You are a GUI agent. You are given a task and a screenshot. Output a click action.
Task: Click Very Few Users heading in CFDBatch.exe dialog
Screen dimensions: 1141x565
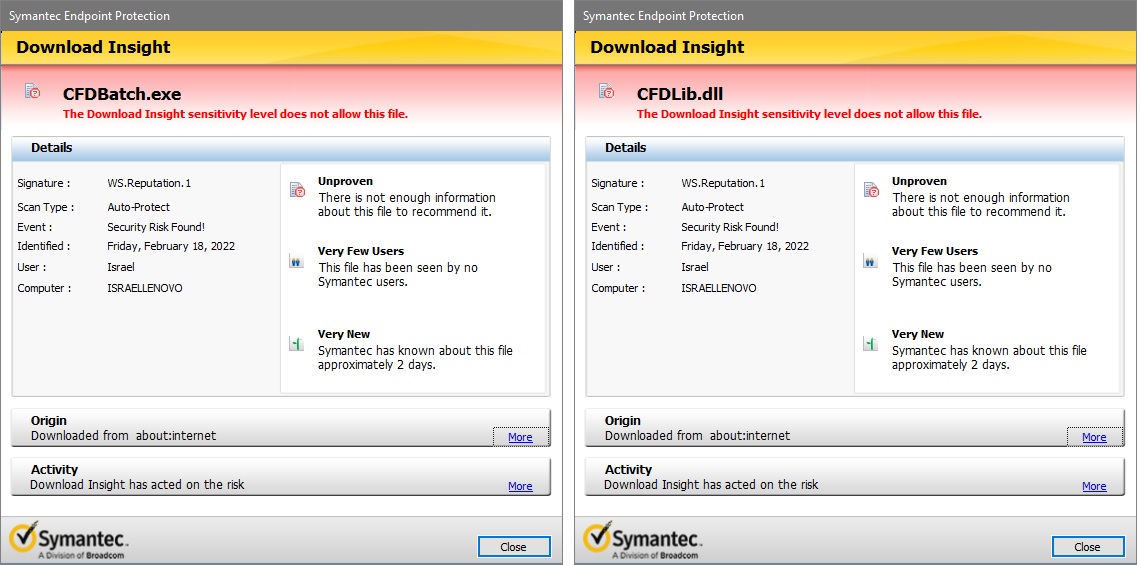click(x=361, y=251)
